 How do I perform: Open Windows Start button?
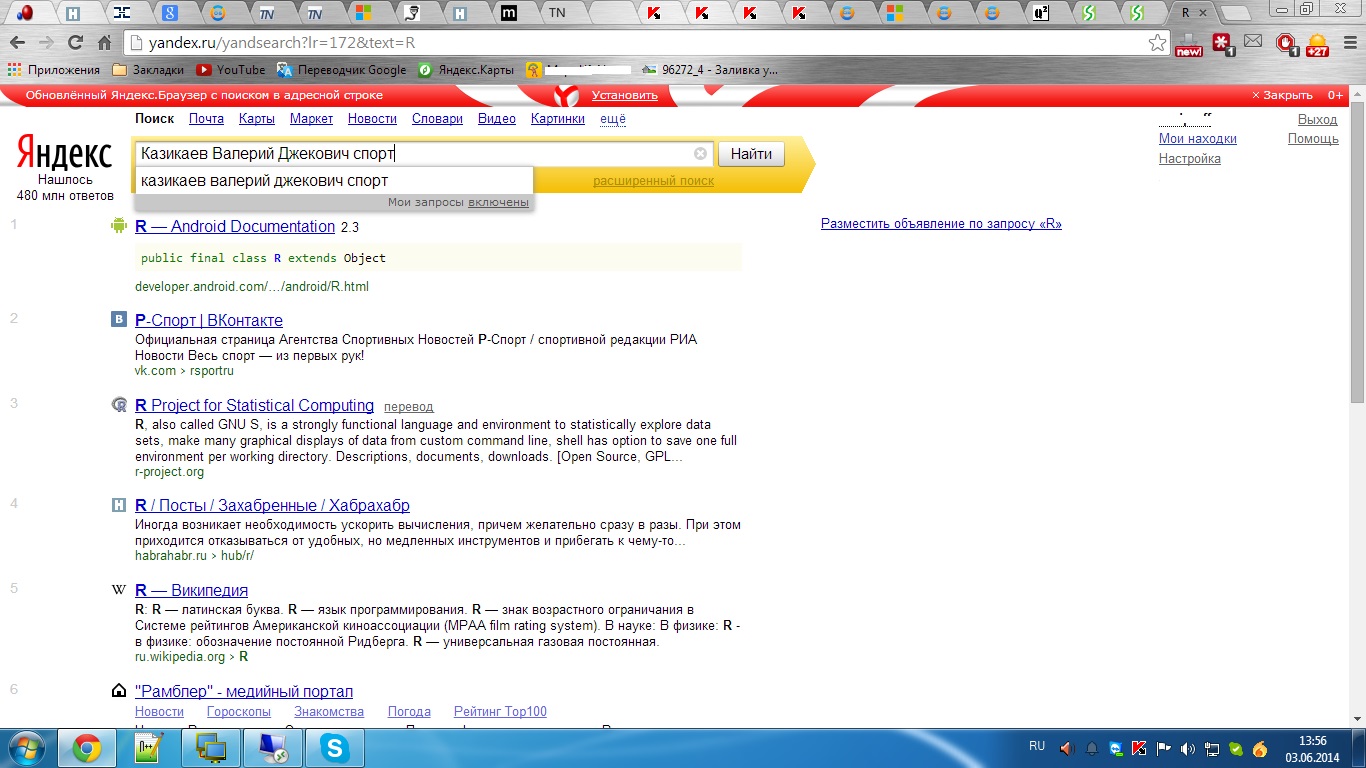(27, 748)
